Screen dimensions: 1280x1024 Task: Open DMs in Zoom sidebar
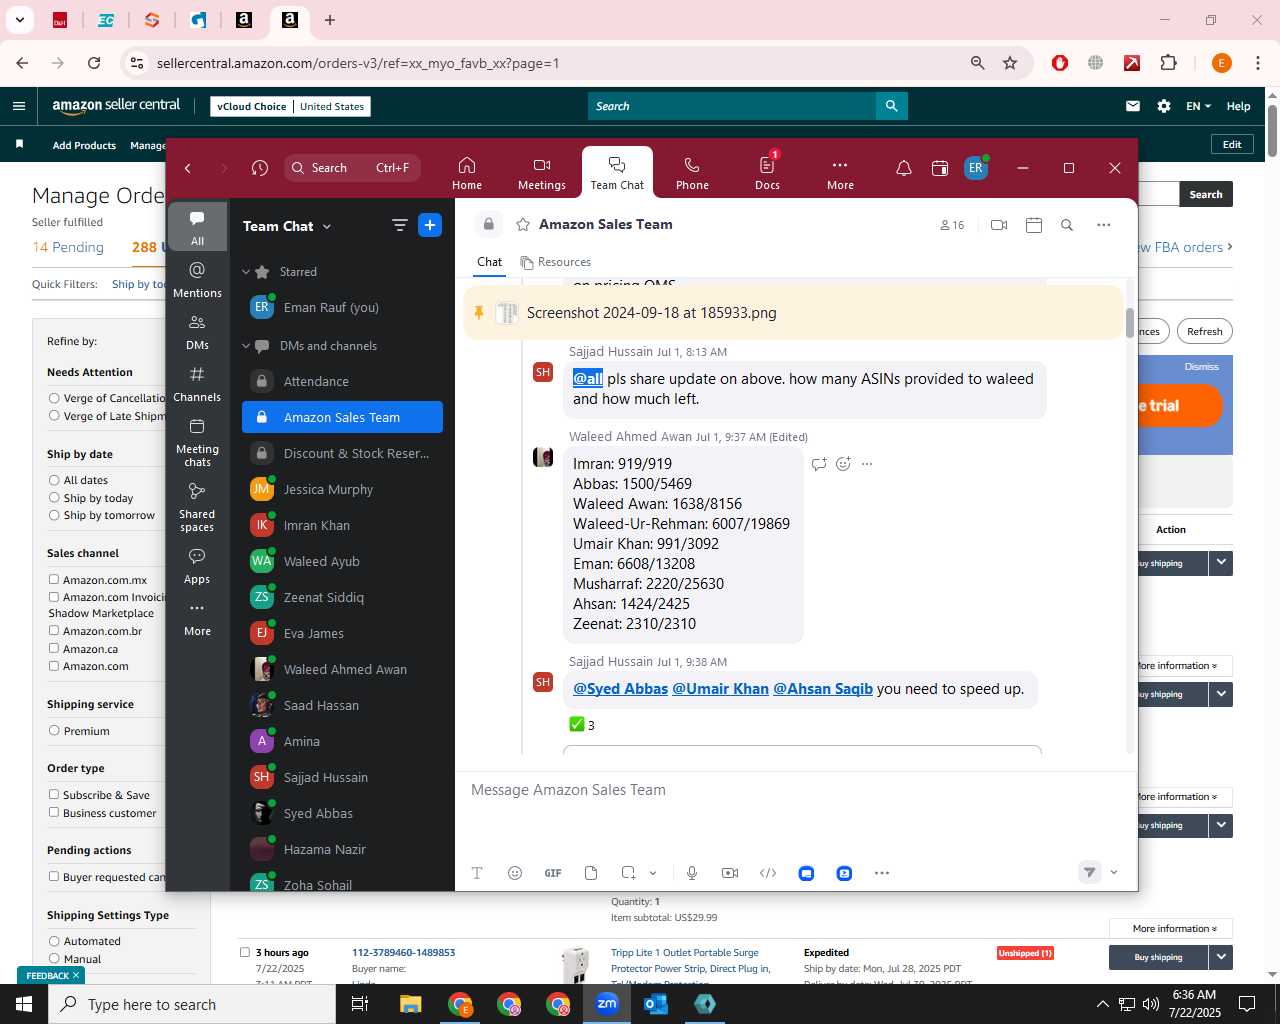pos(197,331)
